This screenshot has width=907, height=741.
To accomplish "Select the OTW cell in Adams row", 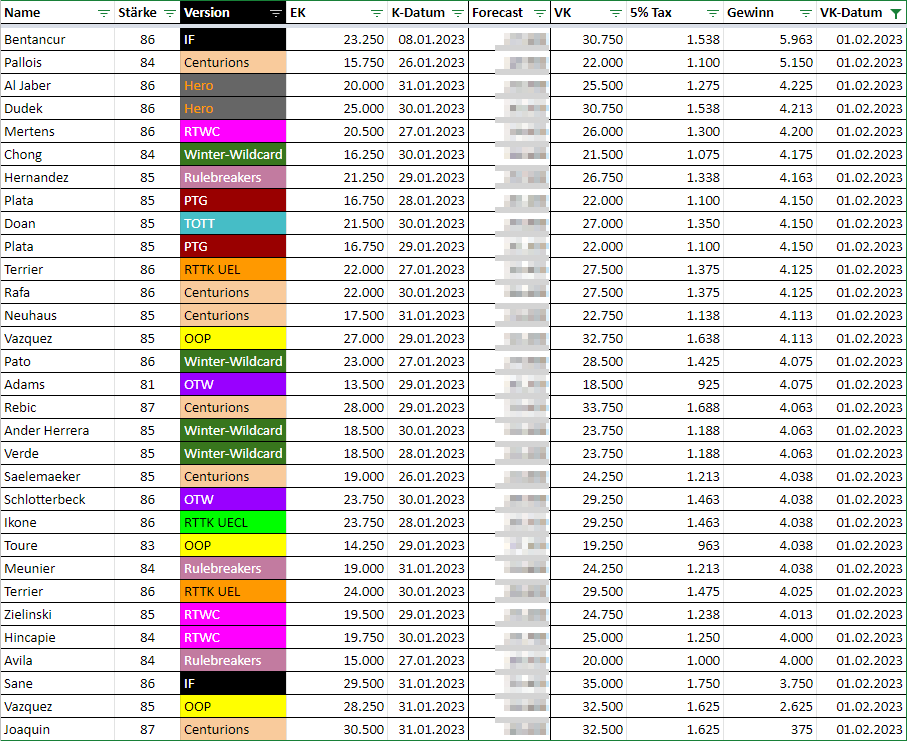I will pos(233,385).
